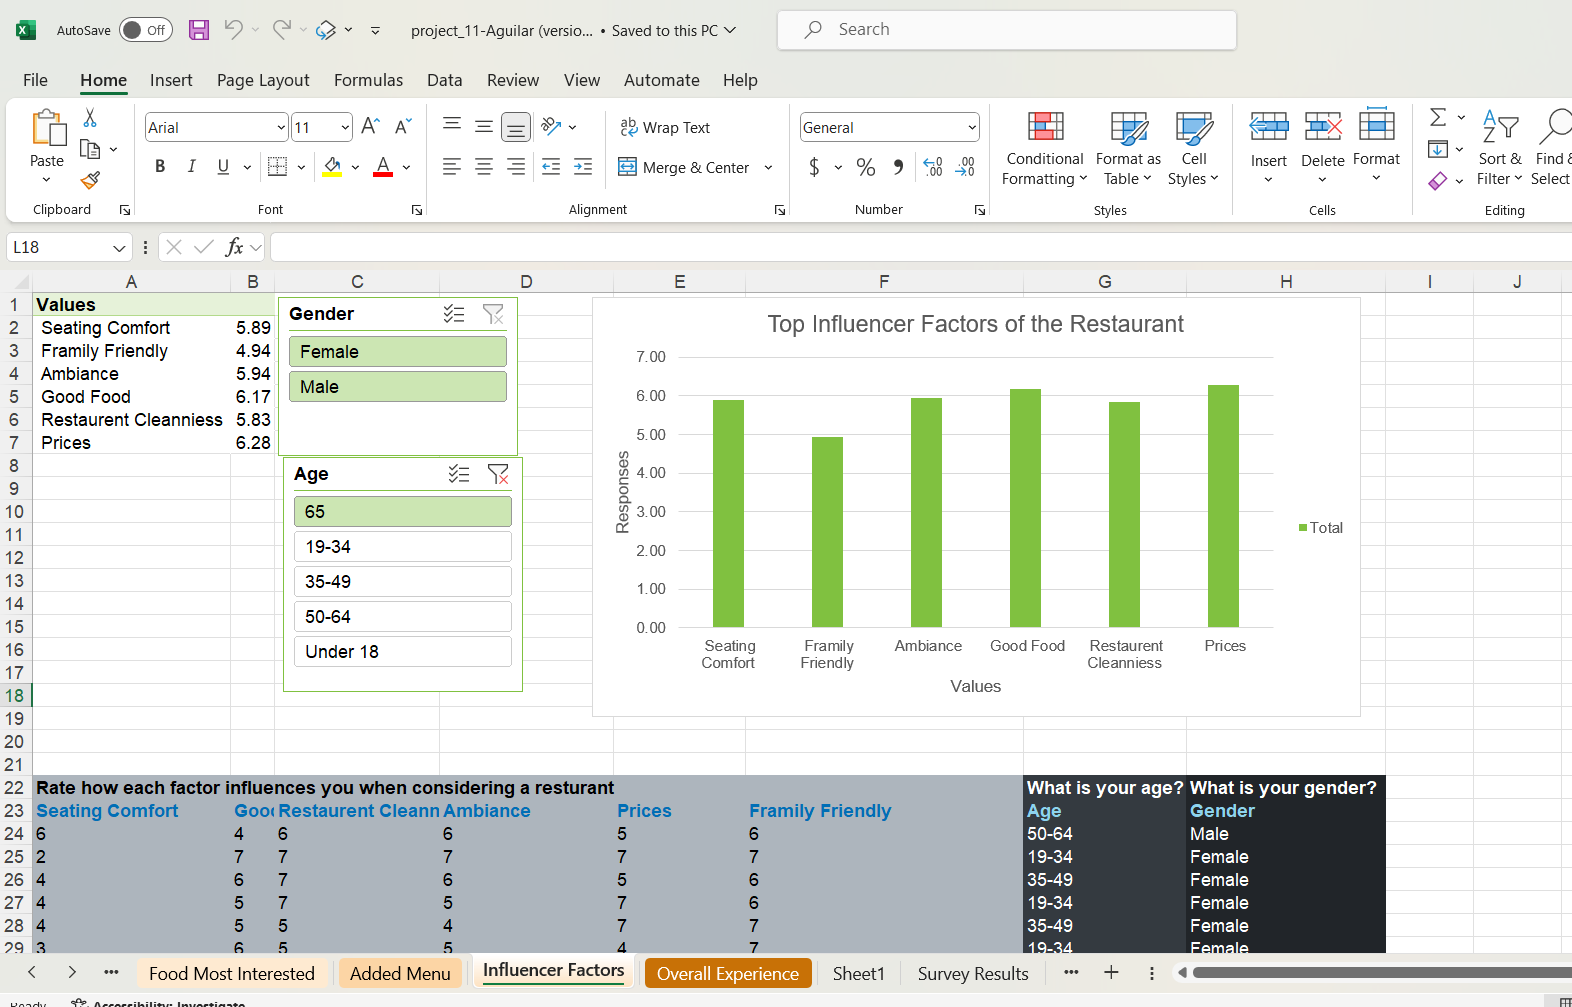Click the Undo arrow icon

(233, 30)
